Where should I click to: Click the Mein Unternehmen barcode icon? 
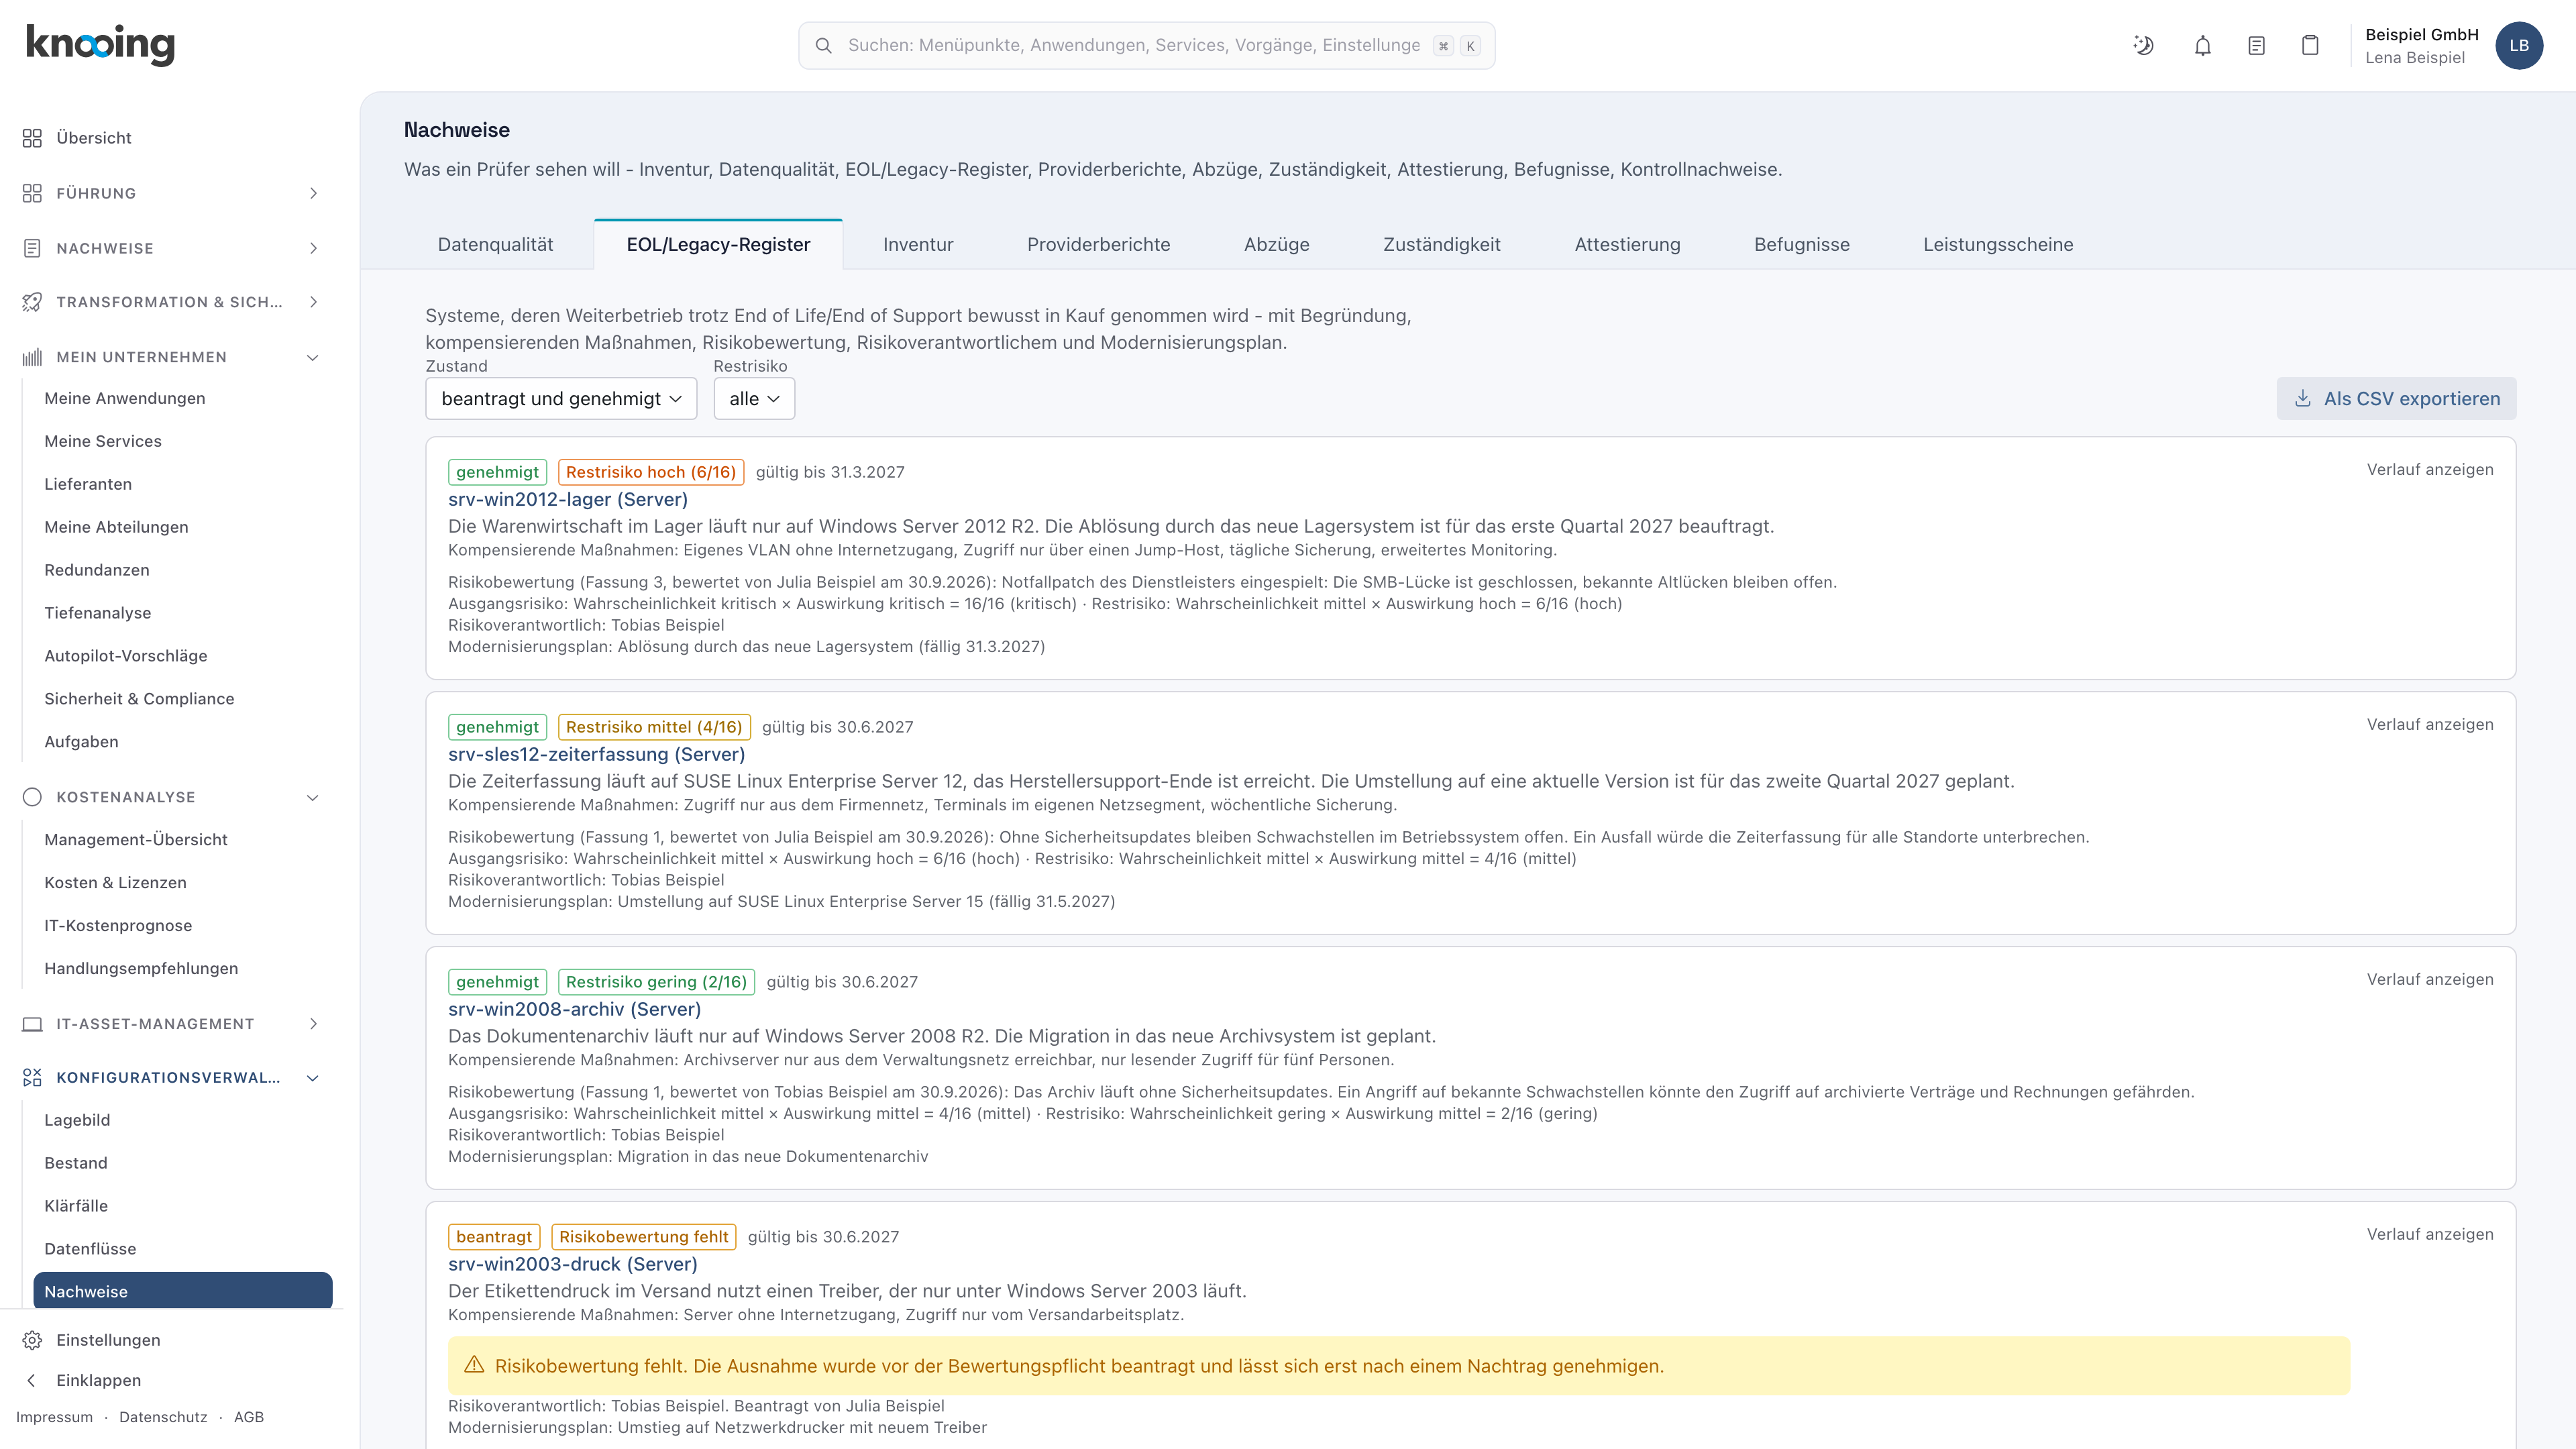[x=32, y=357]
